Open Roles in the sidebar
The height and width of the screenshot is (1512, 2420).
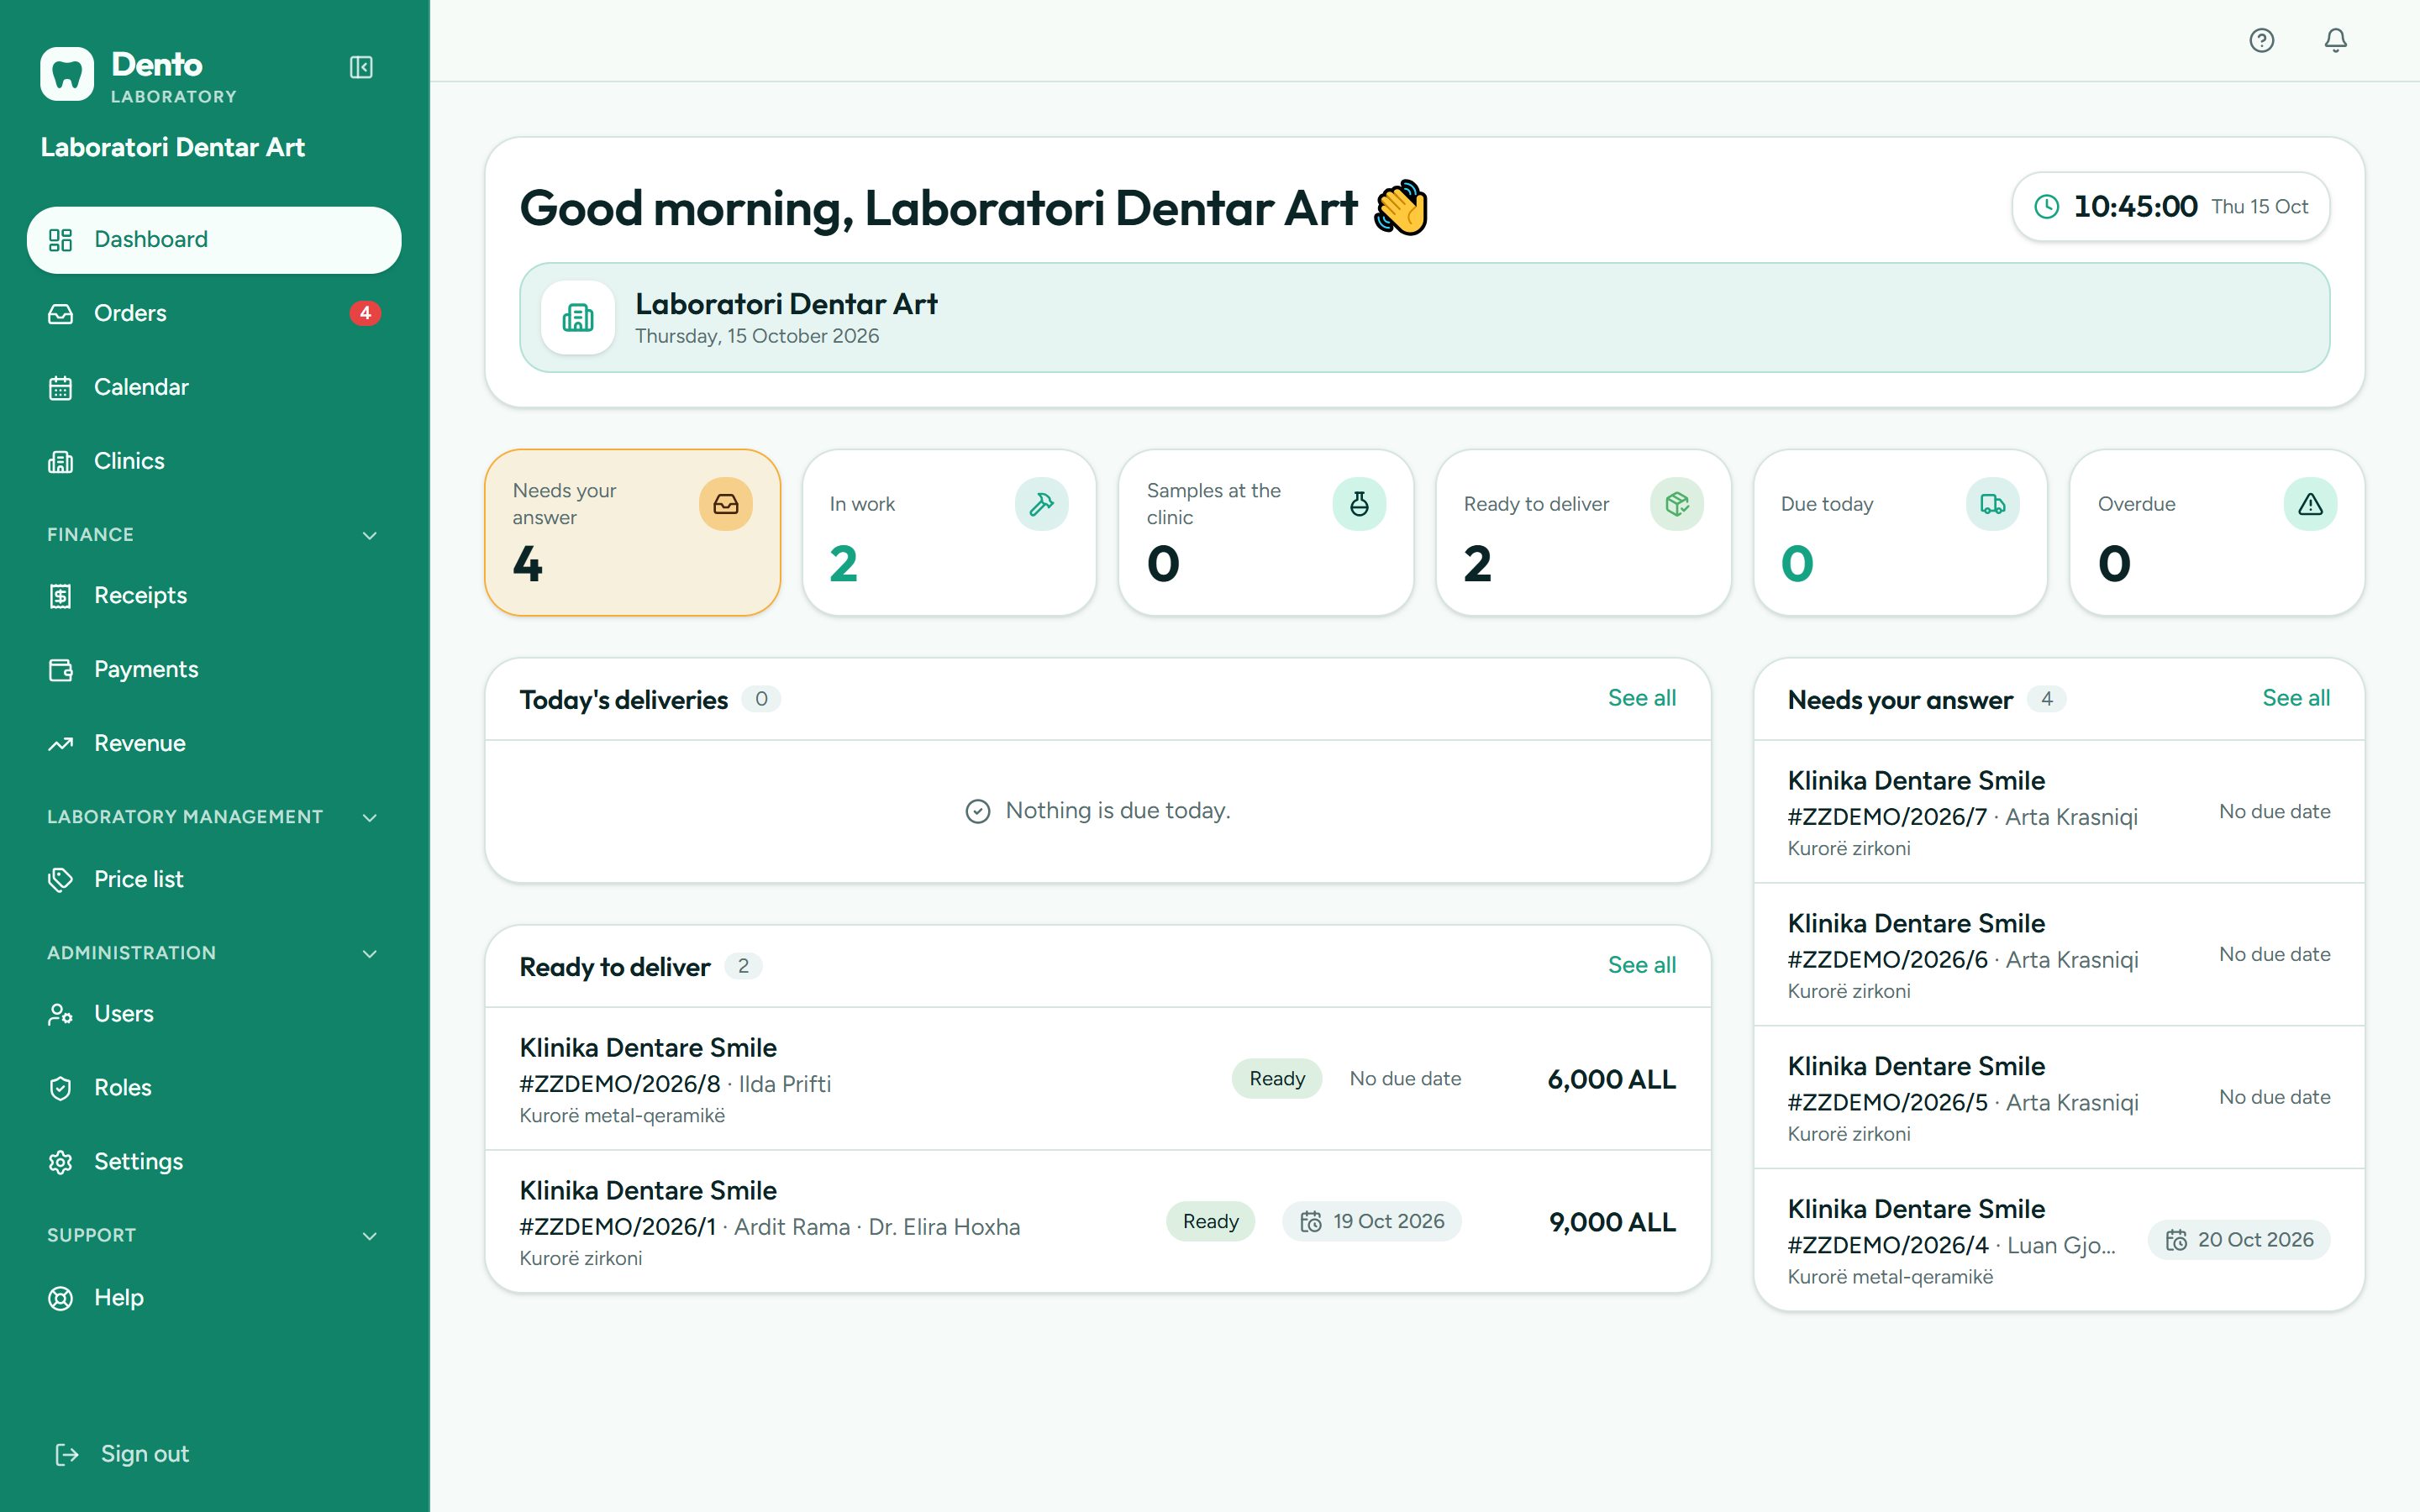214,1087
